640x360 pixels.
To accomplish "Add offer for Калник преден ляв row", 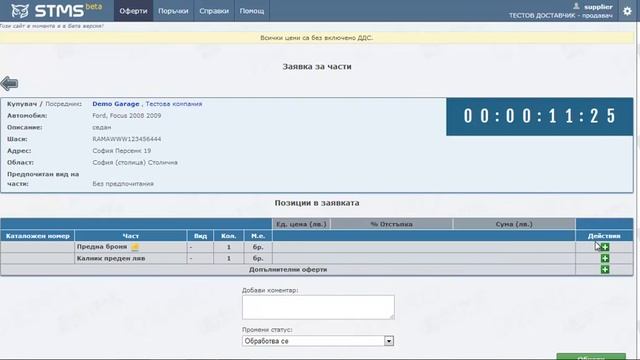I will pos(605,258).
